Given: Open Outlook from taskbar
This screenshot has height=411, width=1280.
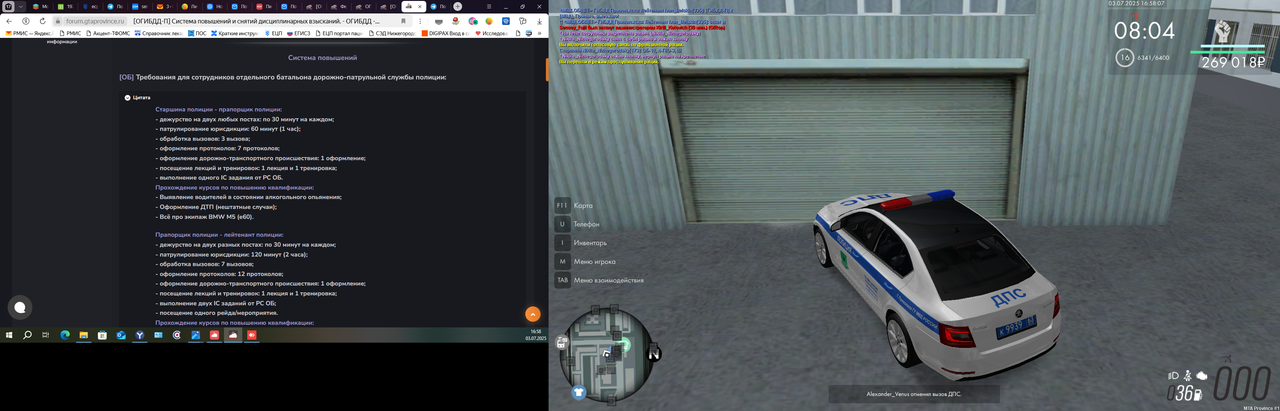Looking at the screenshot, I should tap(121, 335).
